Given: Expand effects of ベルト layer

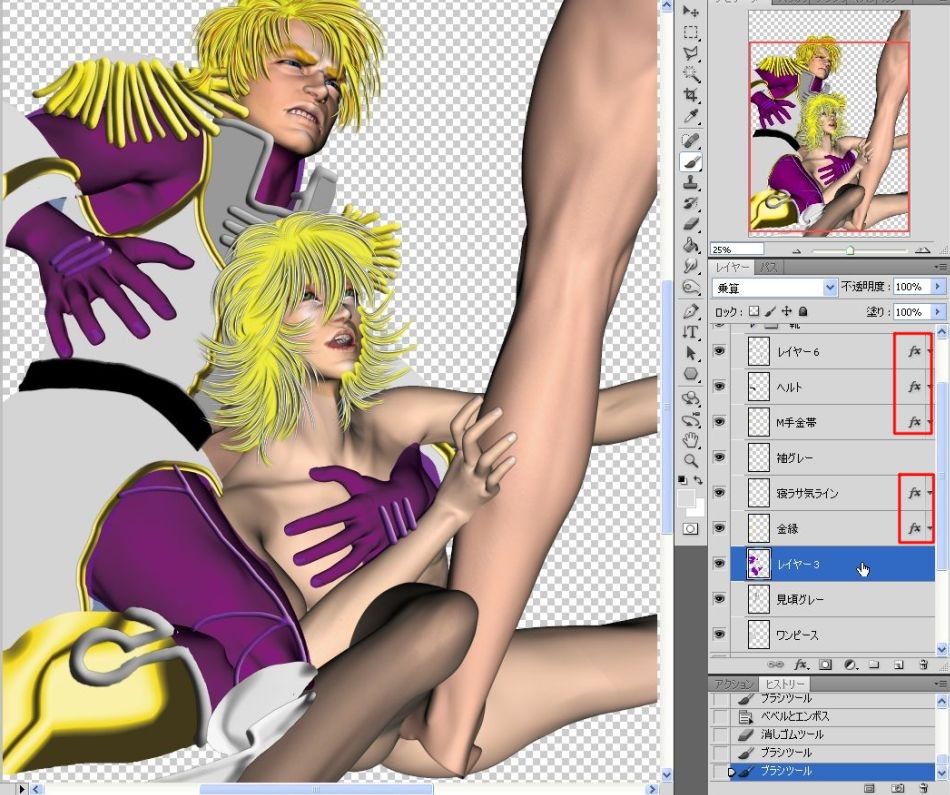Looking at the screenshot, I should [x=930, y=387].
